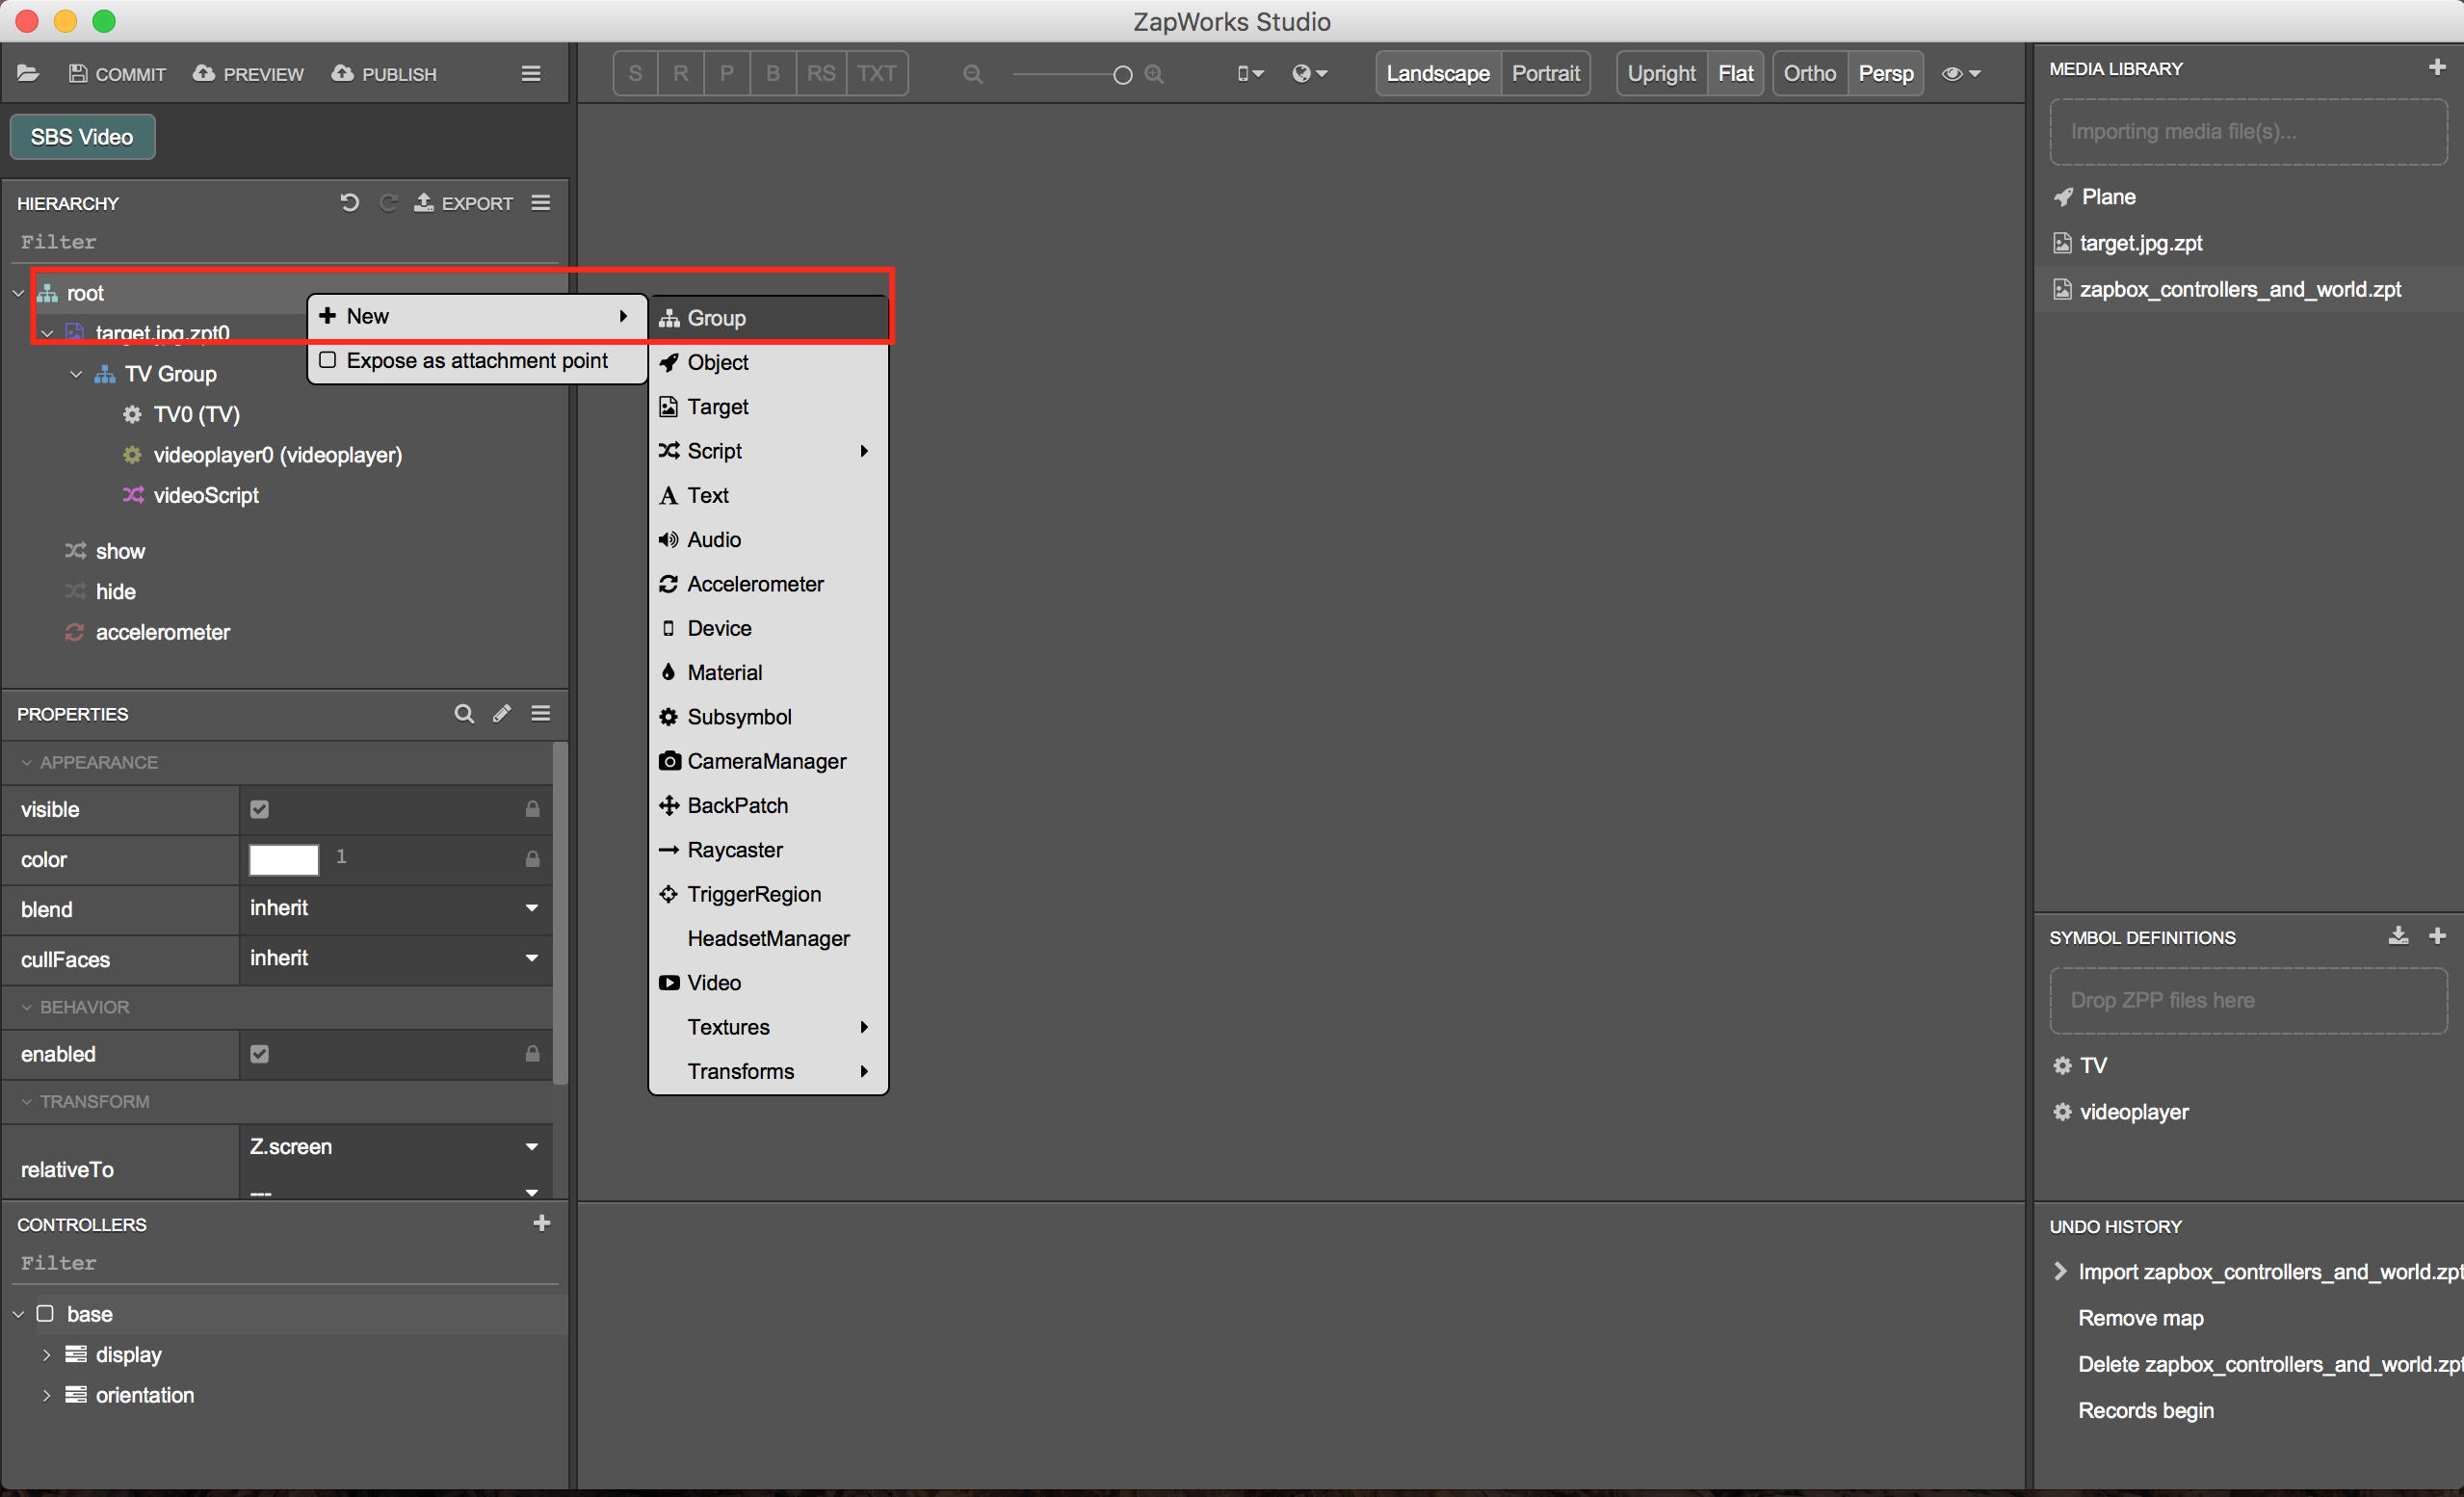
Task: Add a new controller with plus icon
Action: click(x=541, y=1223)
